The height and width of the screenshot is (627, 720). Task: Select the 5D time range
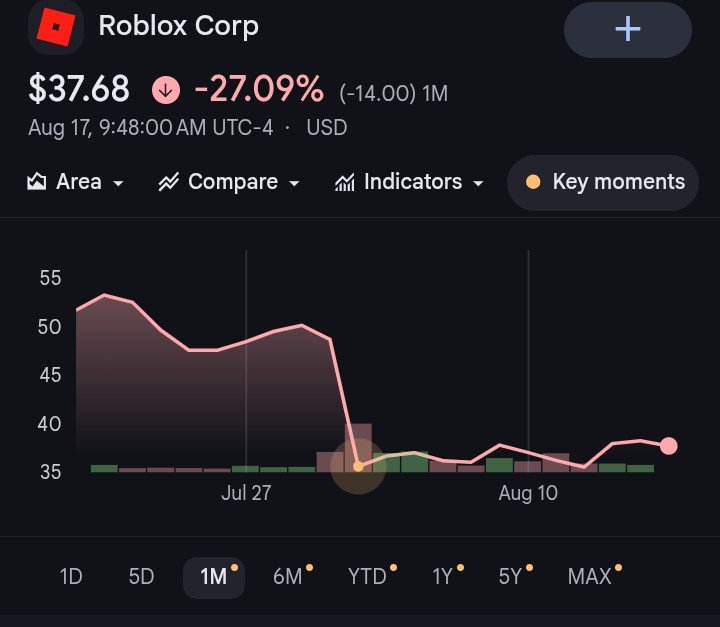(x=141, y=576)
